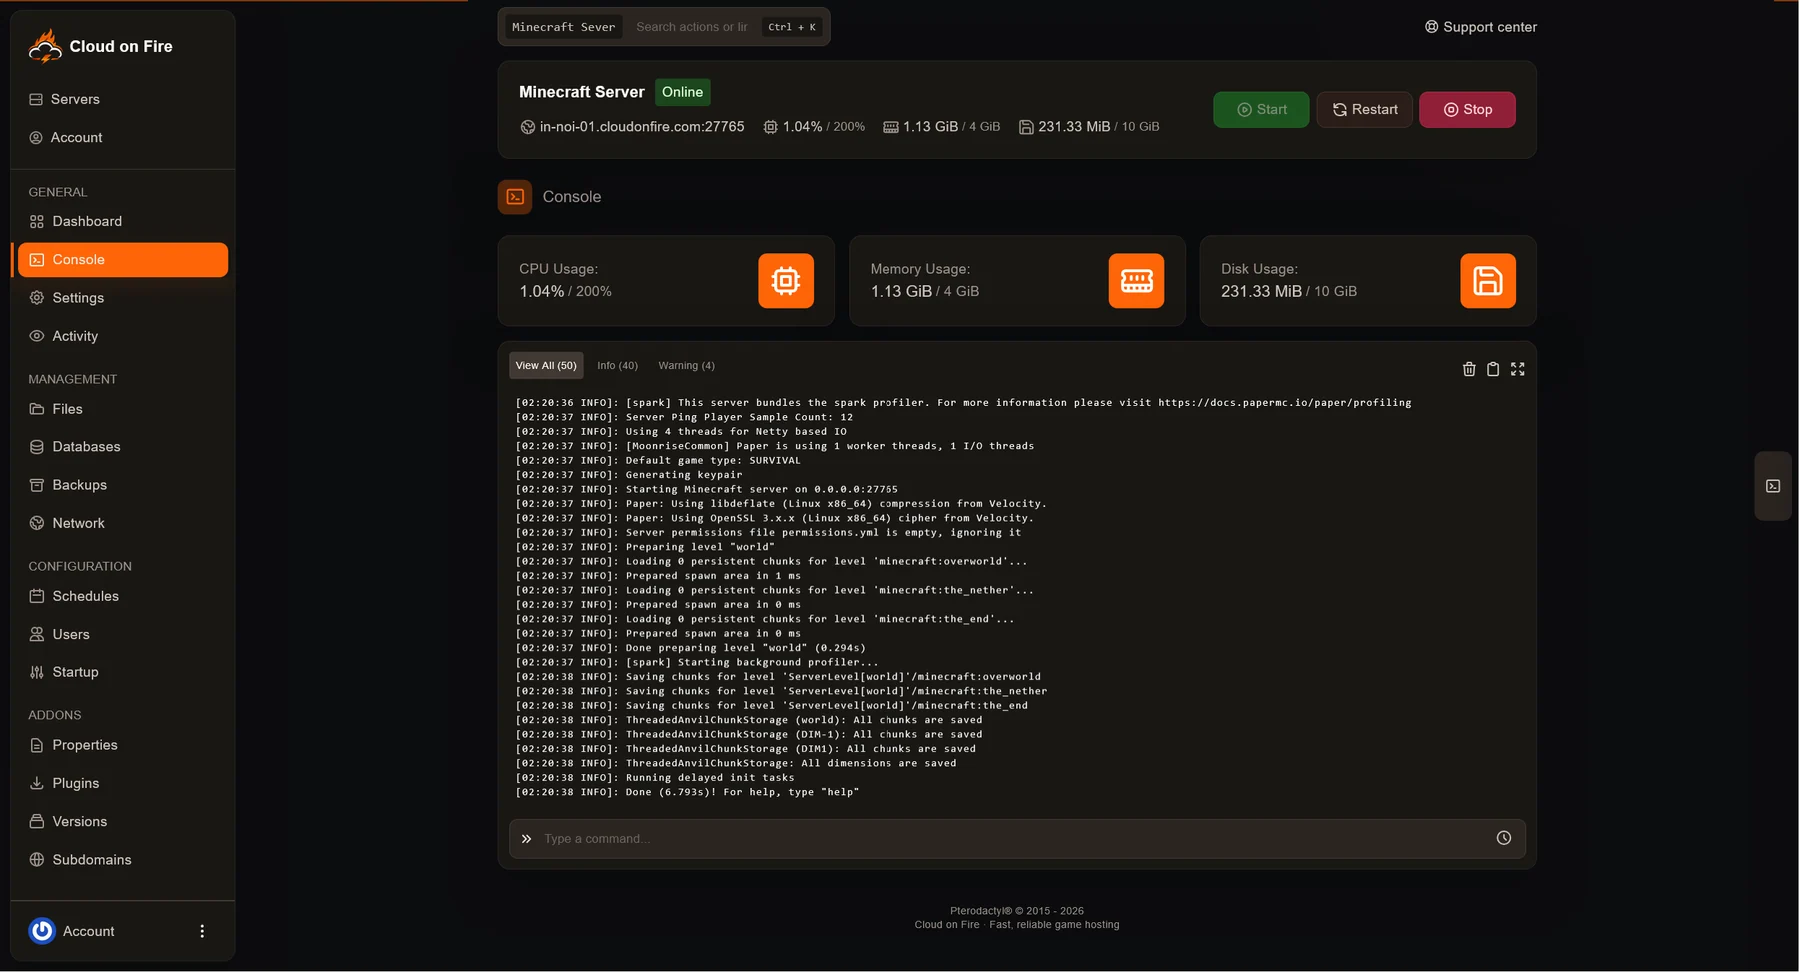The image size is (1800, 972).
Task: Click the header disk 231.33 MiB stat
Action: point(1089,127)
